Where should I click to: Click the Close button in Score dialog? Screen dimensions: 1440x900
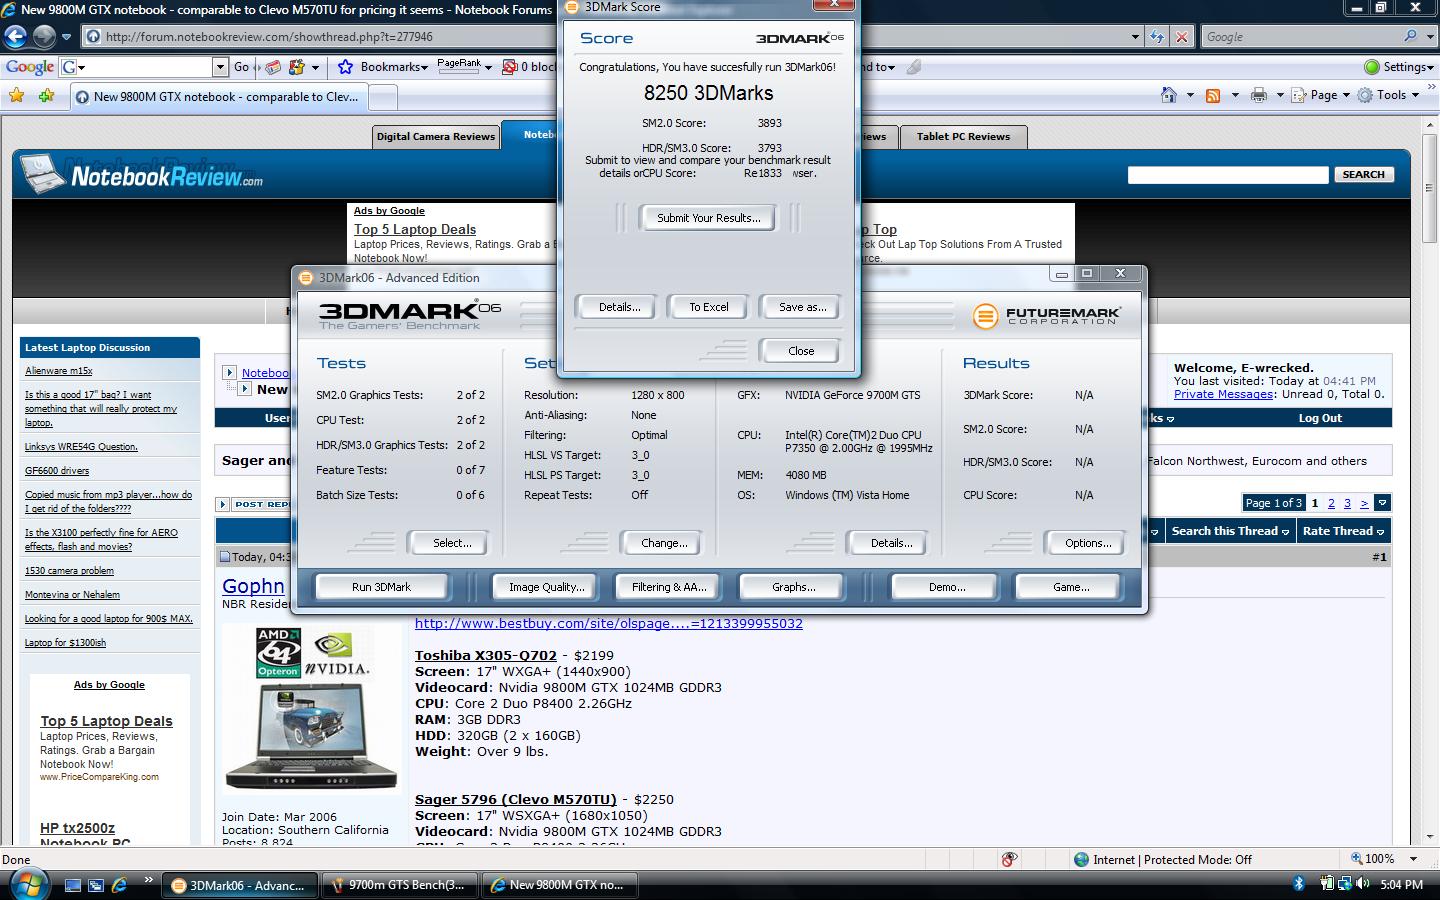pyautogui.click(x=801, y=351)
